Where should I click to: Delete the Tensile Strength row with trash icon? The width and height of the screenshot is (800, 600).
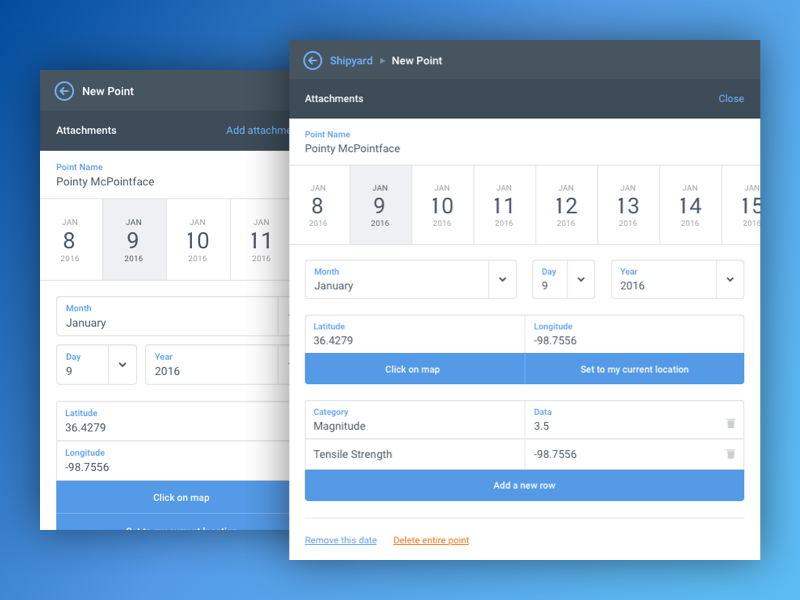730,454
